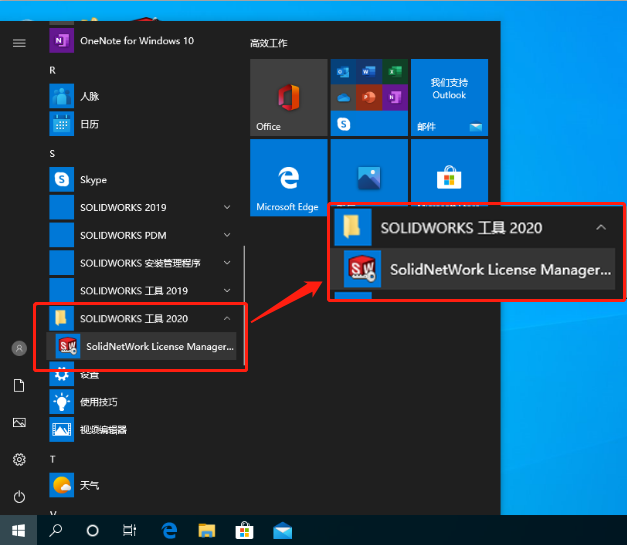Image resolution: width=627 pixels, height=545 pixels.
Task: Launch SolidNetWork License Manager in app list
Action: click(141, 346)
